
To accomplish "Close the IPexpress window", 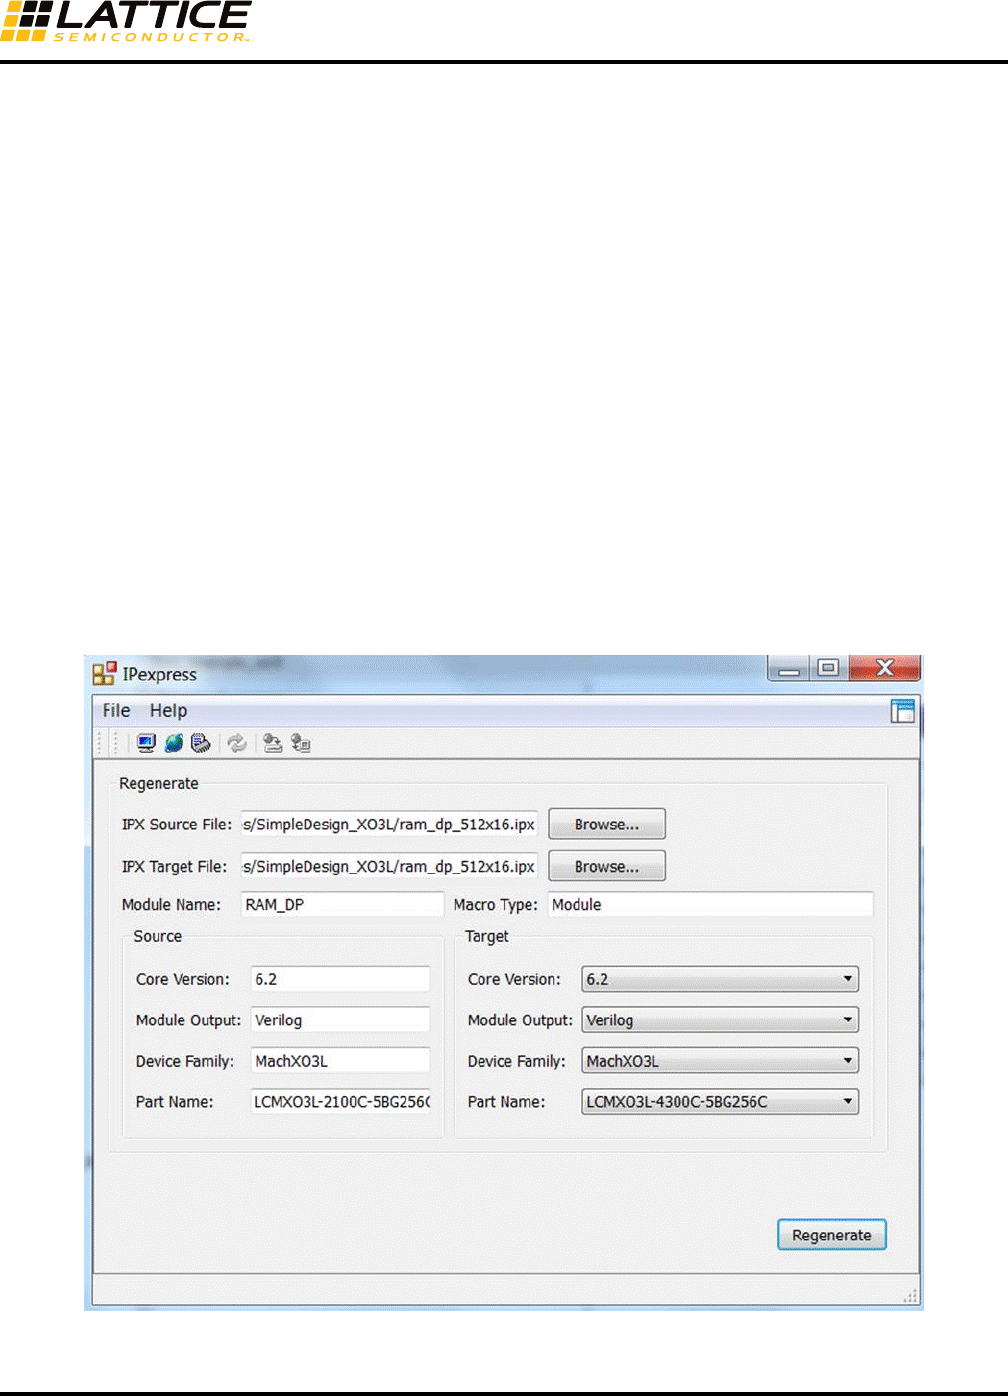I will click(884, 668).
